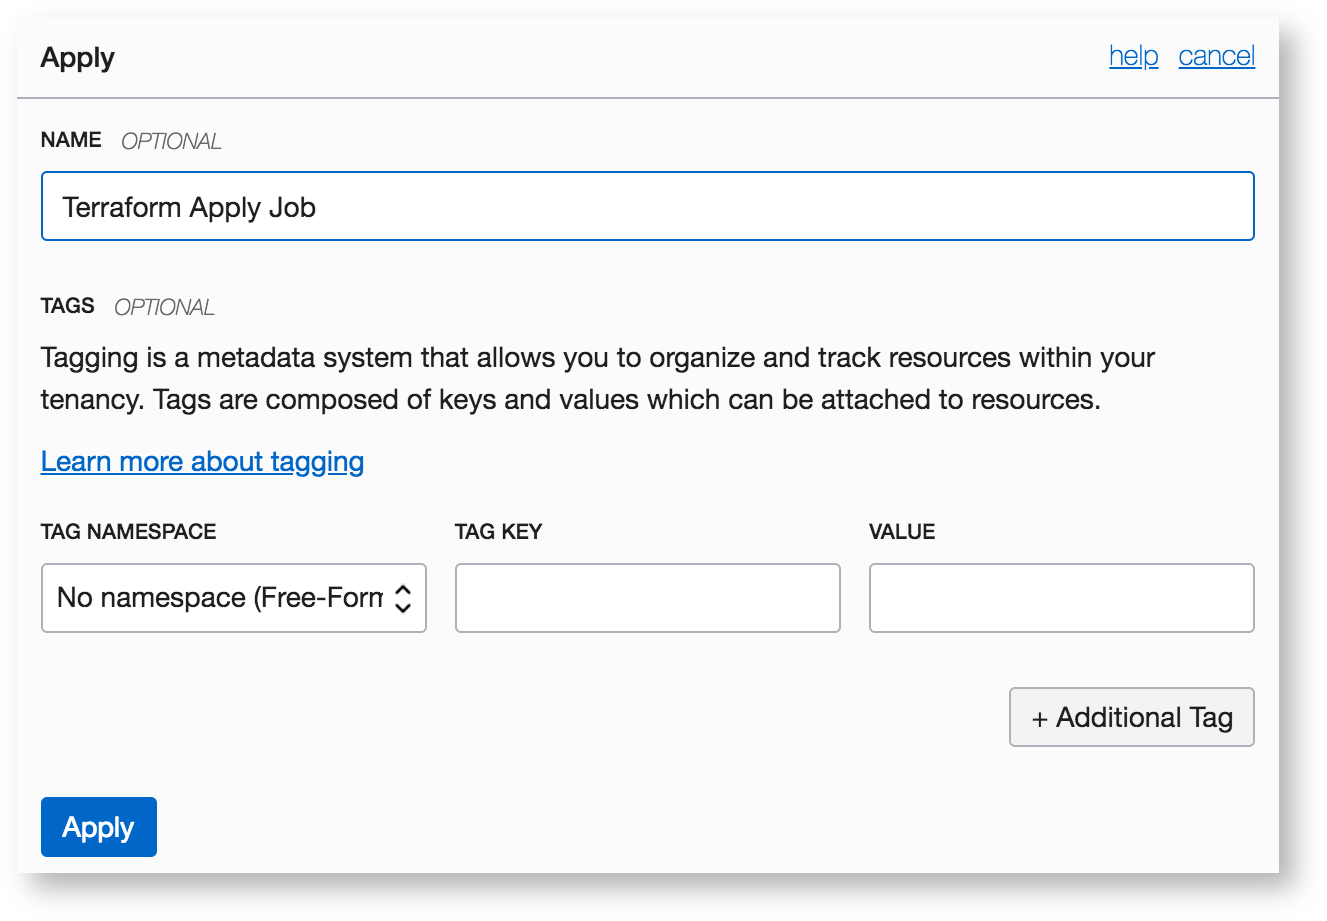This screenshot has width=1327, height=921.
Task: Click the TAG KEY label
Action: pos(498,532)
